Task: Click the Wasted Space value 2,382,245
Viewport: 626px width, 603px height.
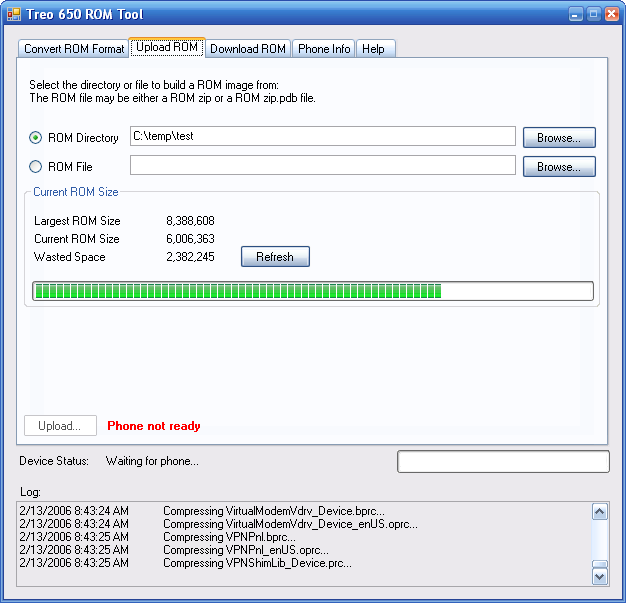Action: click(x=190, y=257)
